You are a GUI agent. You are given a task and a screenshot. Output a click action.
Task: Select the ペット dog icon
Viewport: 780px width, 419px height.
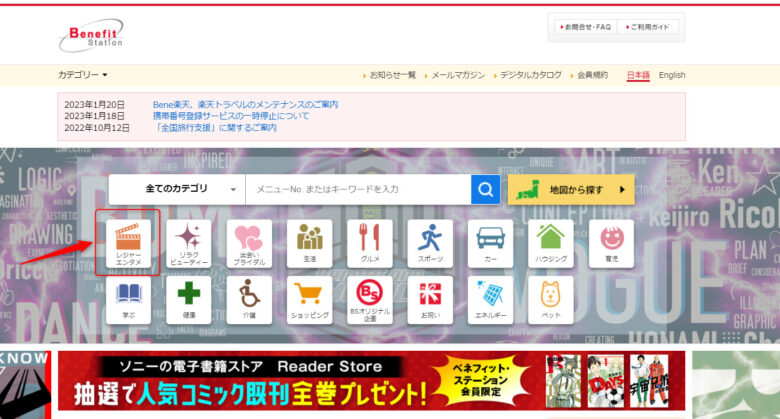[550, 299]
